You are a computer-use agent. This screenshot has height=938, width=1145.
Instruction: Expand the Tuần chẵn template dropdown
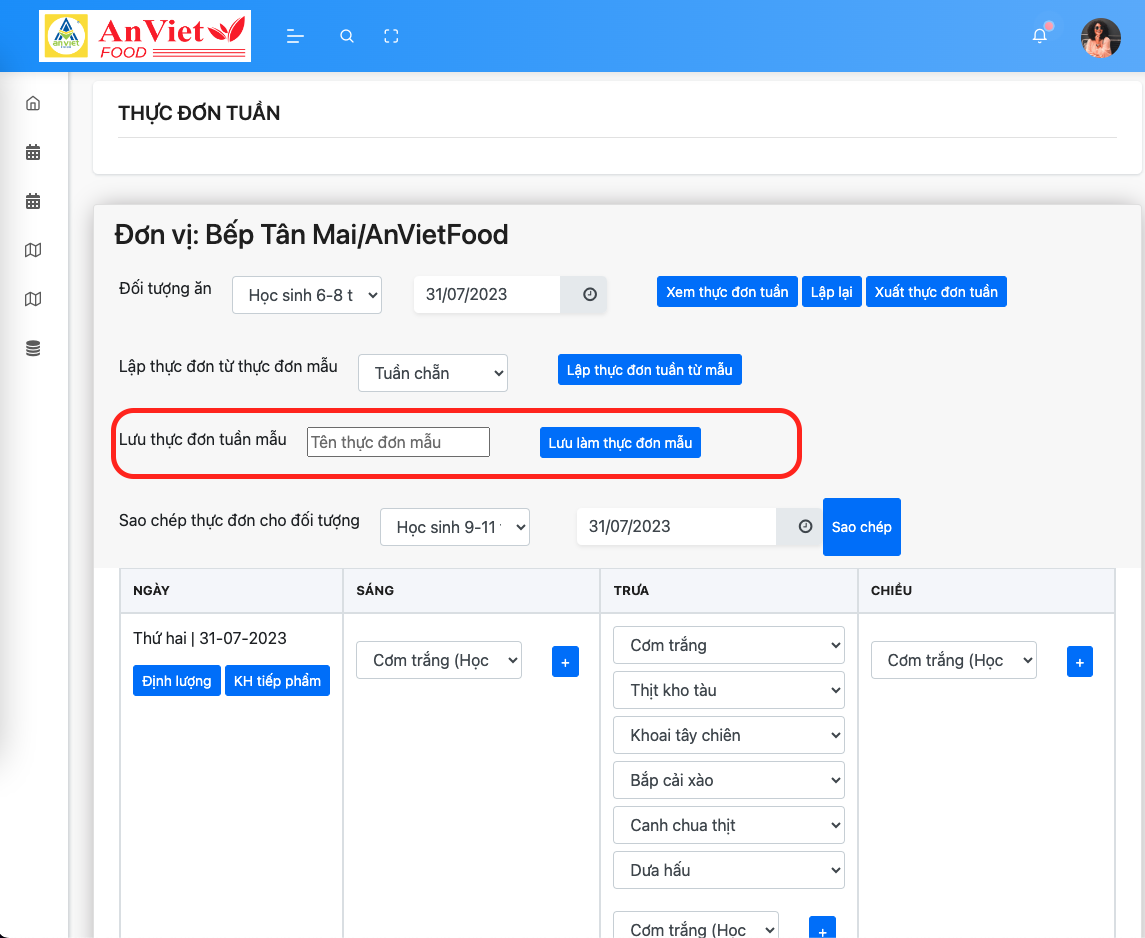coord(432,373)
